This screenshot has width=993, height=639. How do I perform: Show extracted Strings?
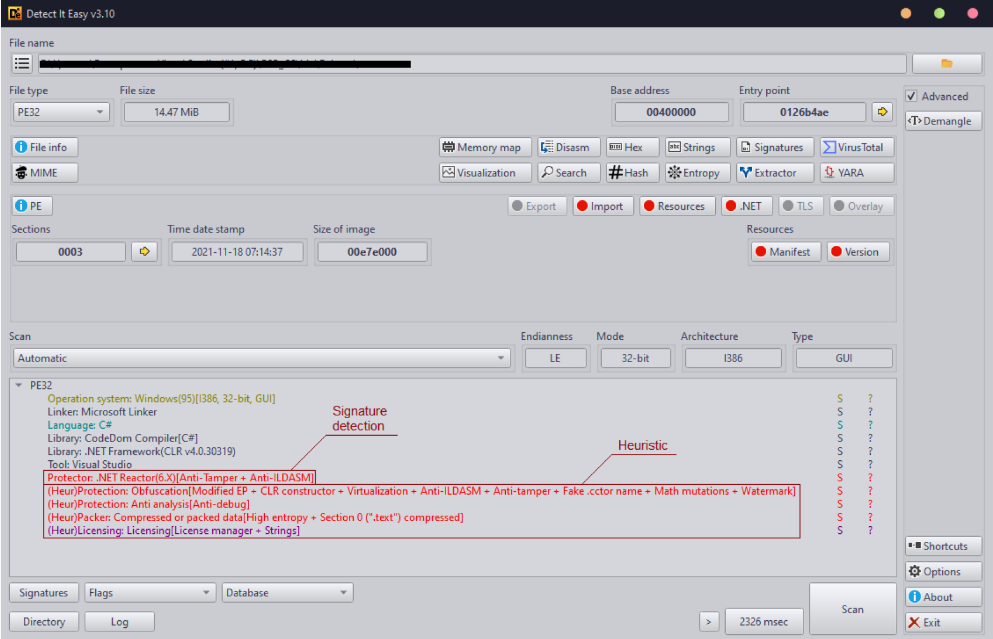click(x=695, y=147)
